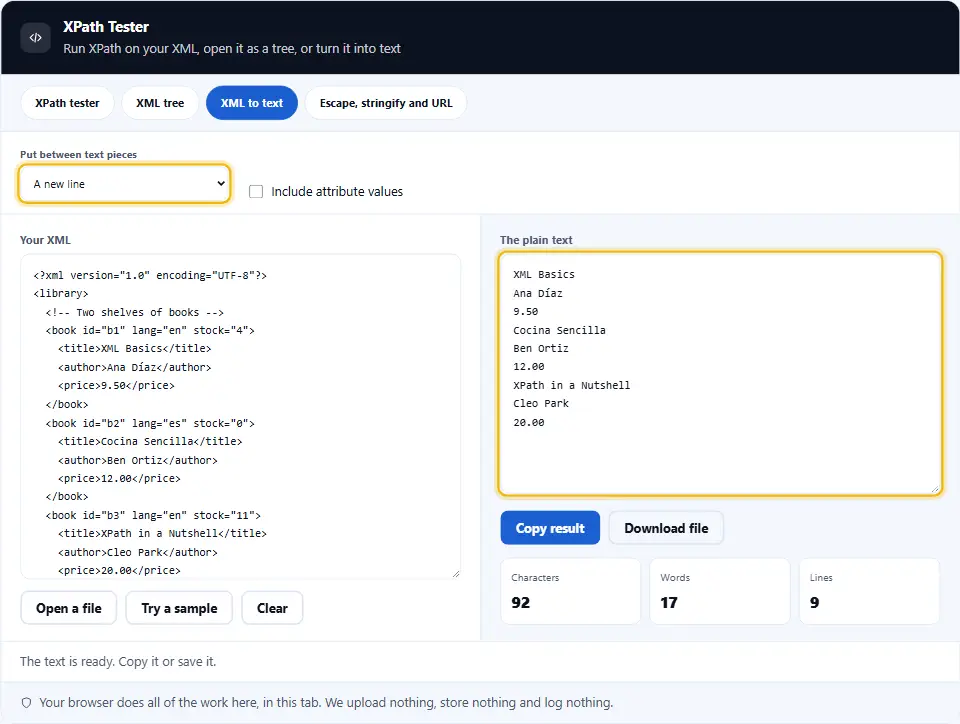The image size is (960, 724).
Task: Open the XML tree tab
Action: [x=160, y=103]
